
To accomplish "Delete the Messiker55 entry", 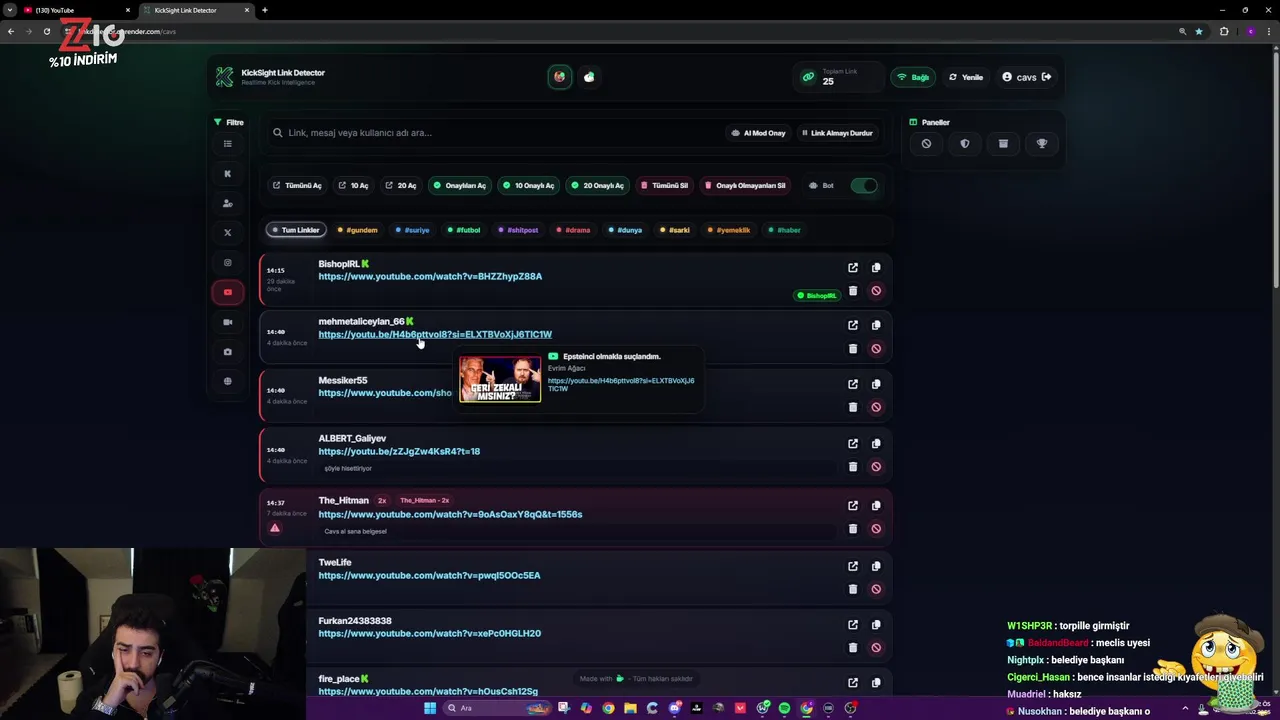I will 853,407.
